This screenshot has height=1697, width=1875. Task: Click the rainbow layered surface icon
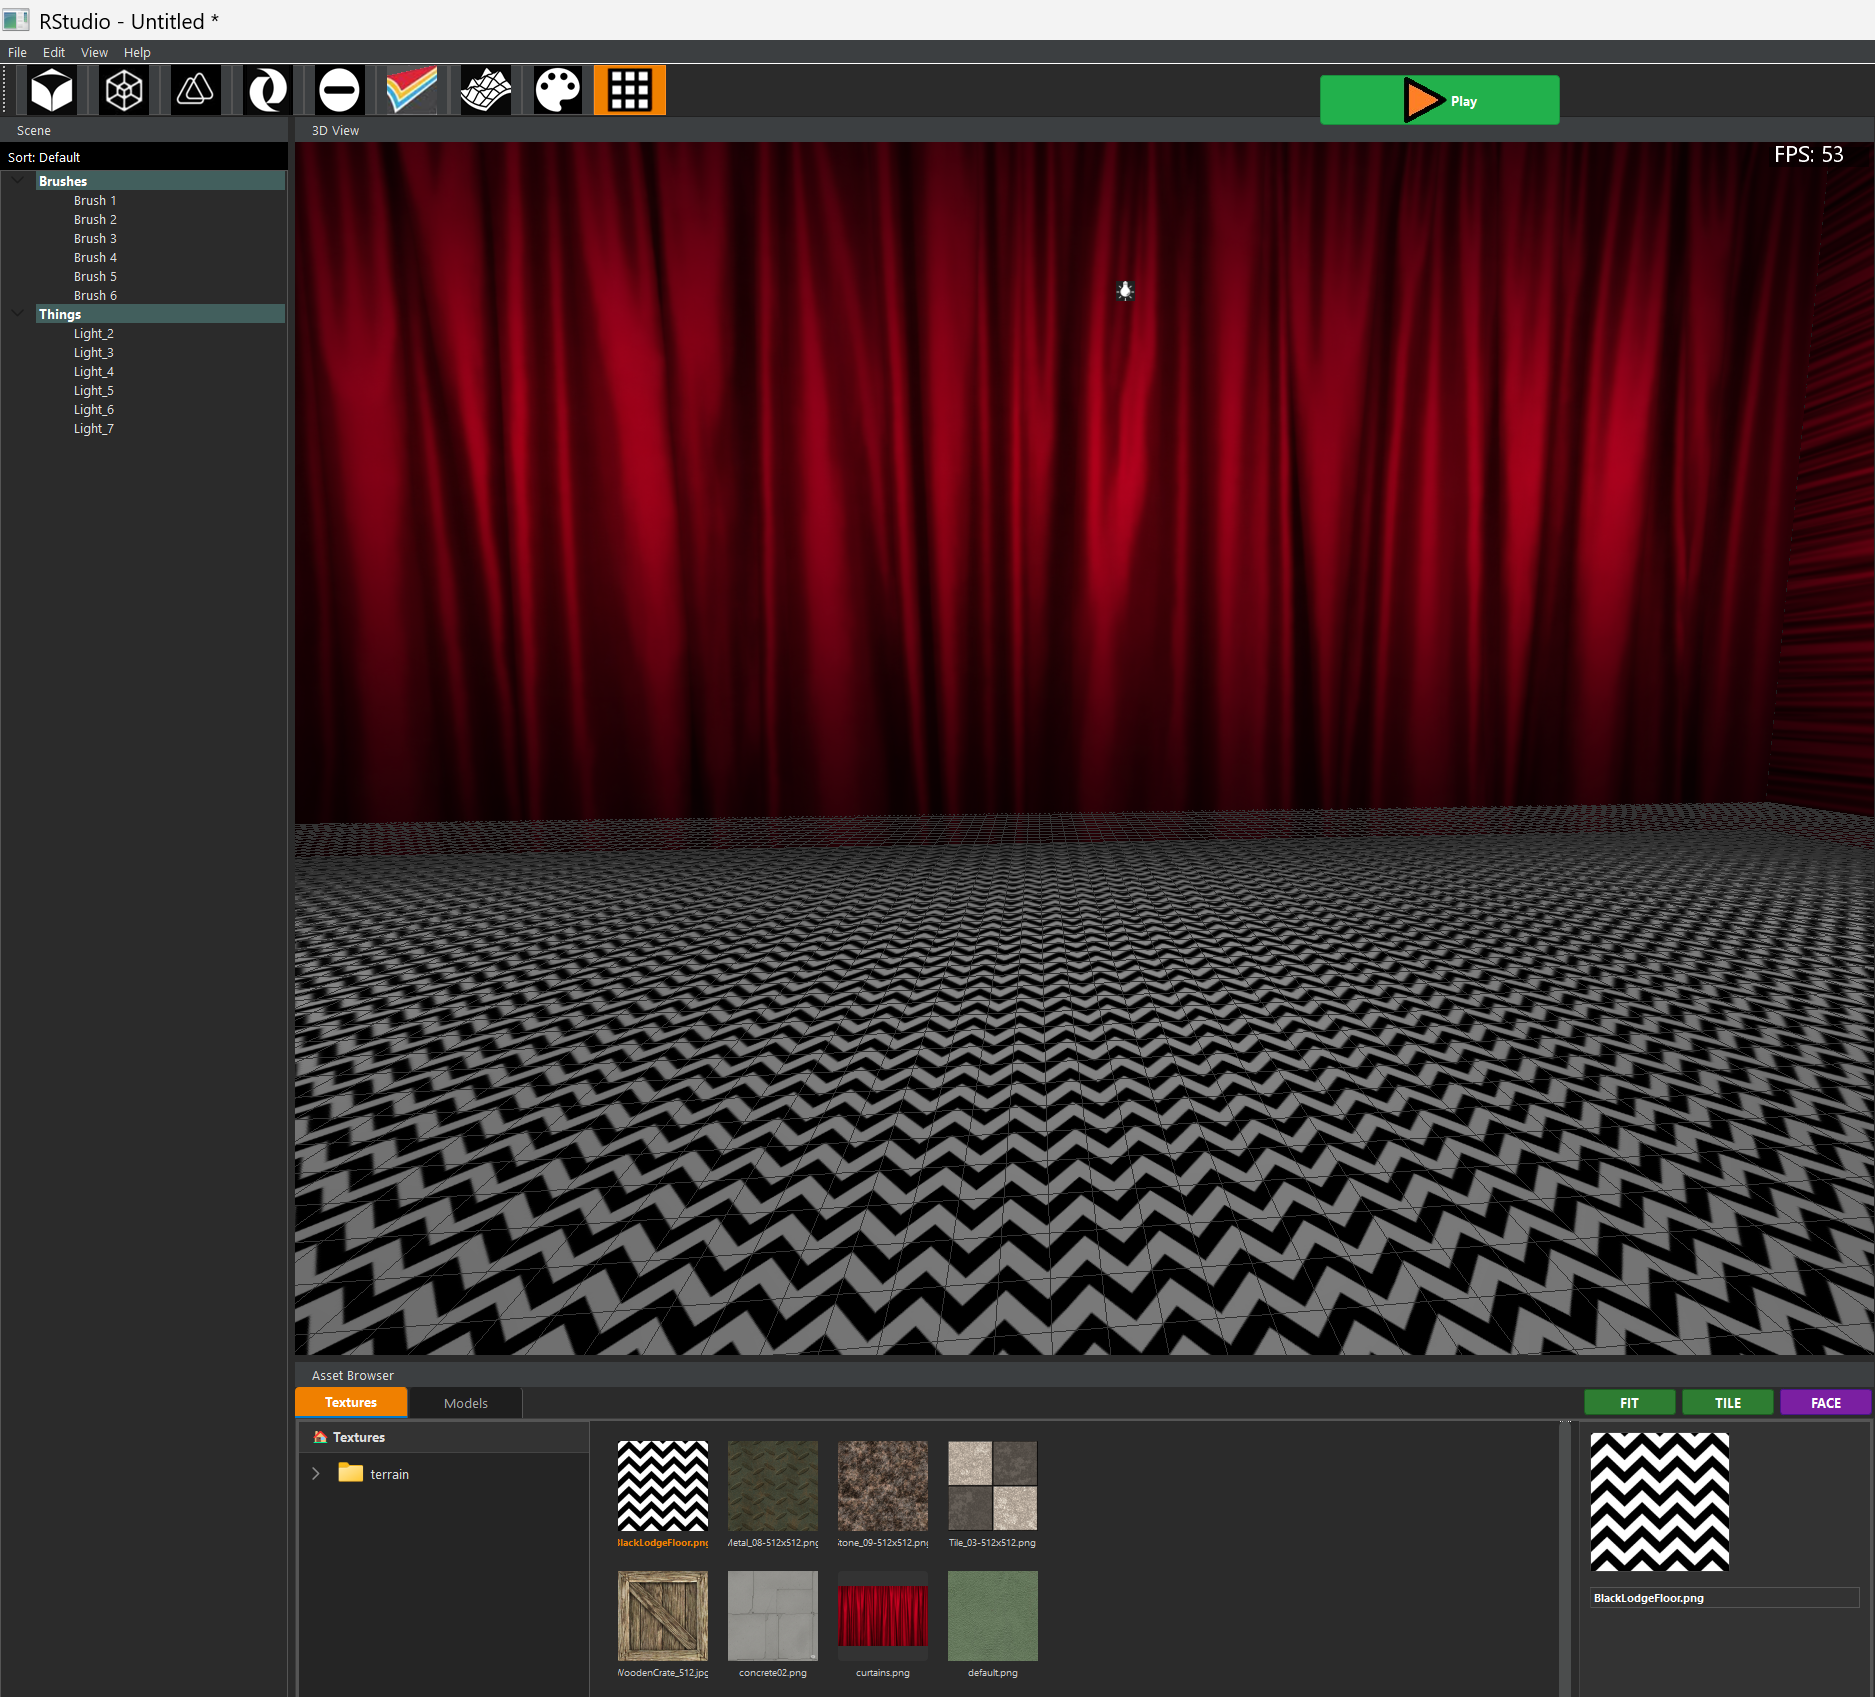coord(412,91)
